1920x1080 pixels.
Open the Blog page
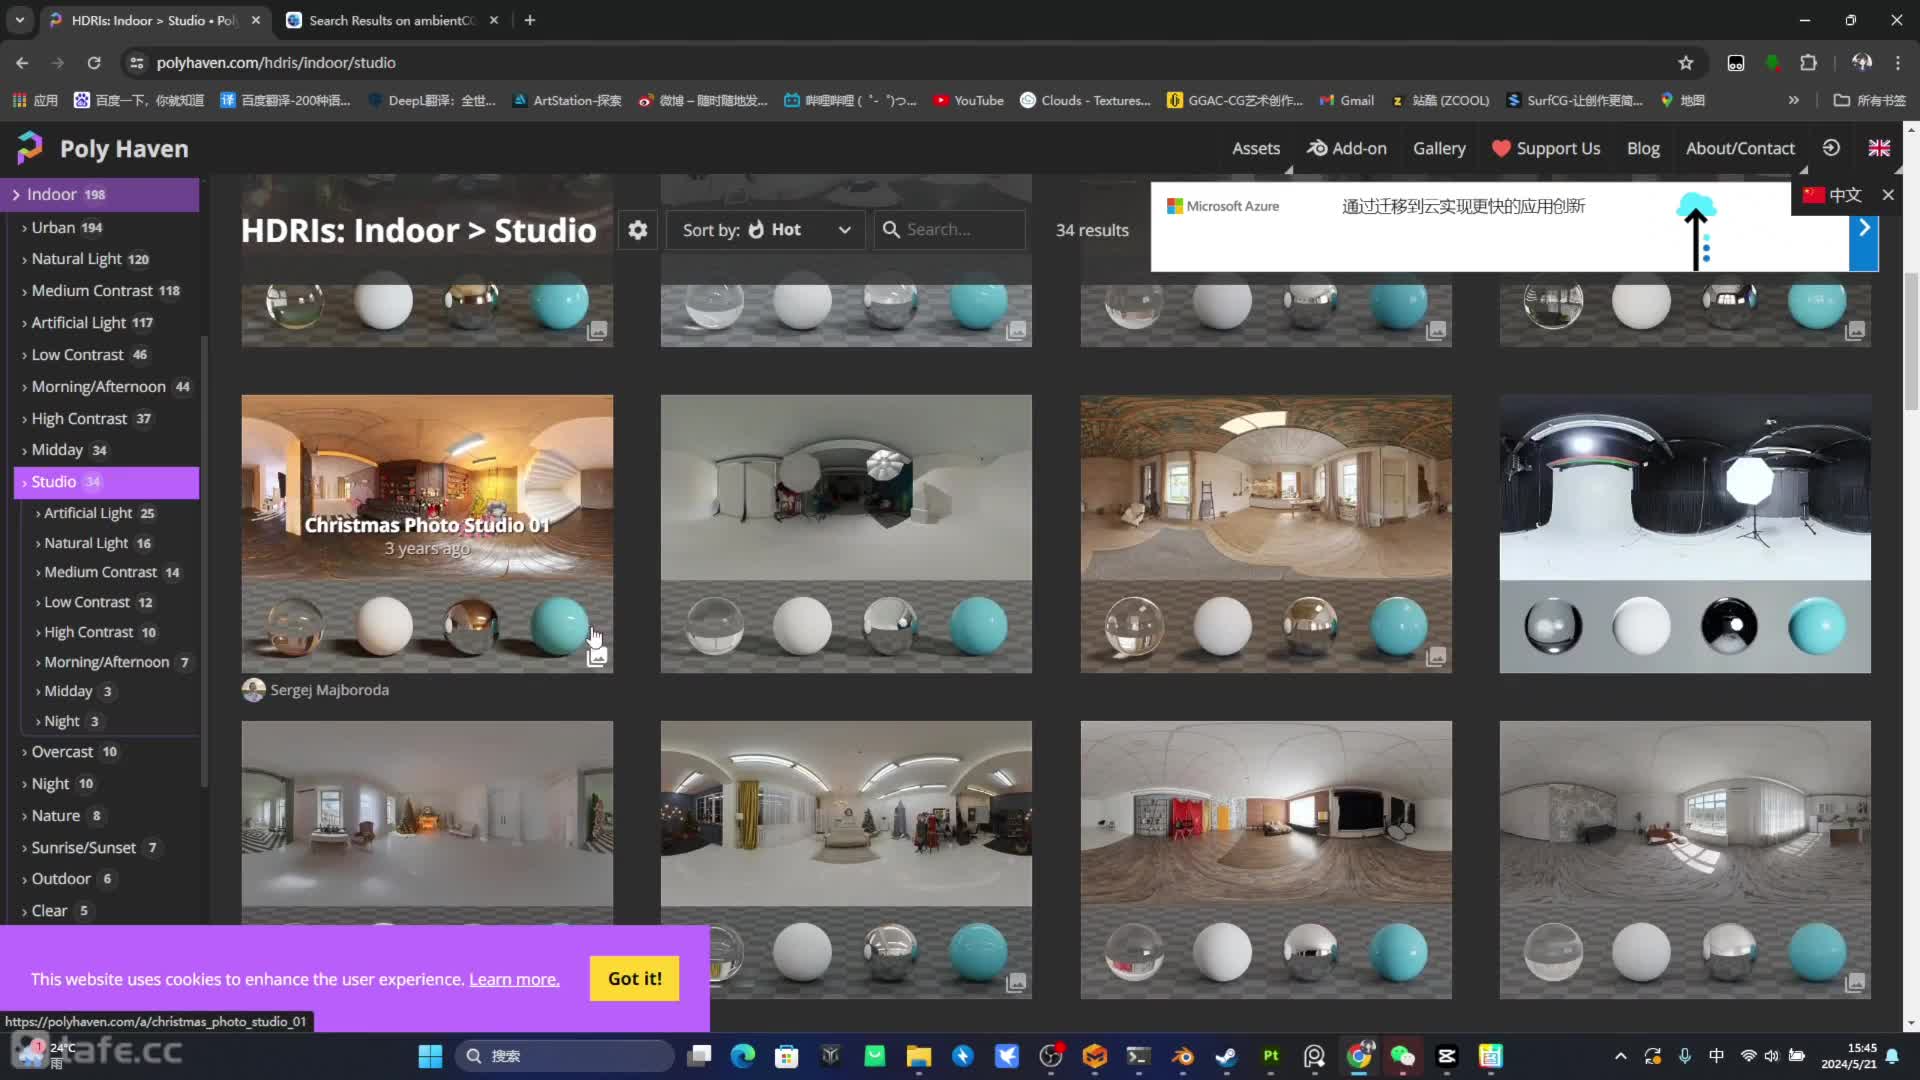pos(1643,148)
